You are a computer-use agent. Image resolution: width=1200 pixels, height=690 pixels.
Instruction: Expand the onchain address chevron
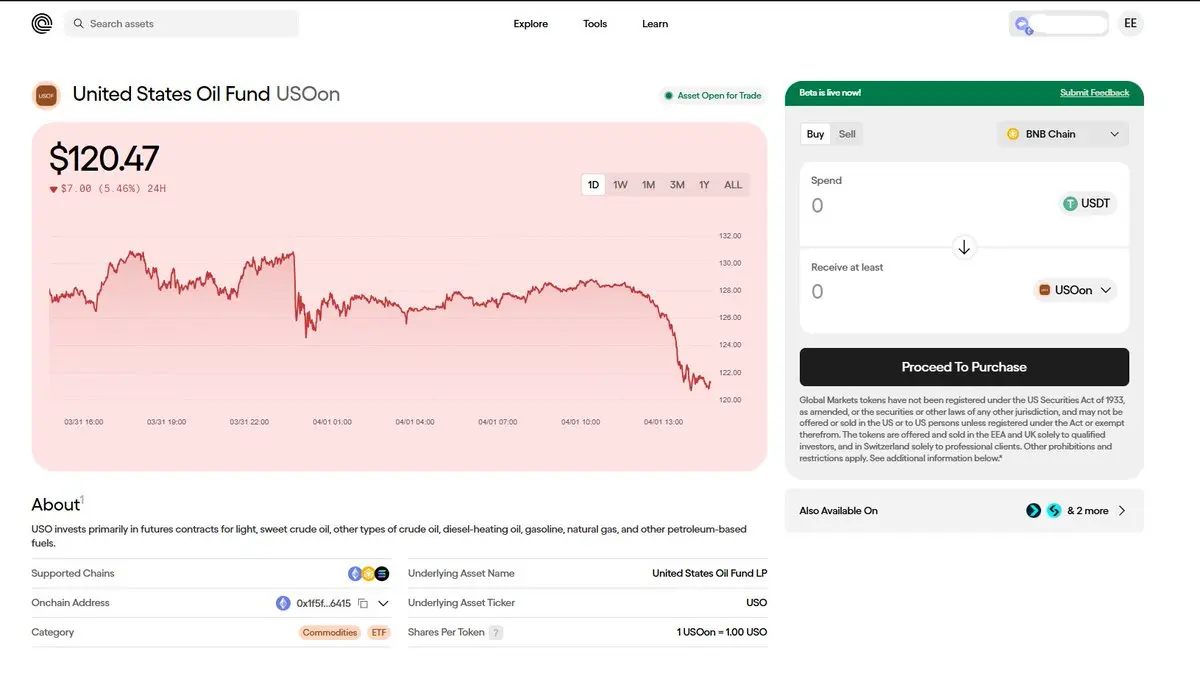[x=383, y=603]
